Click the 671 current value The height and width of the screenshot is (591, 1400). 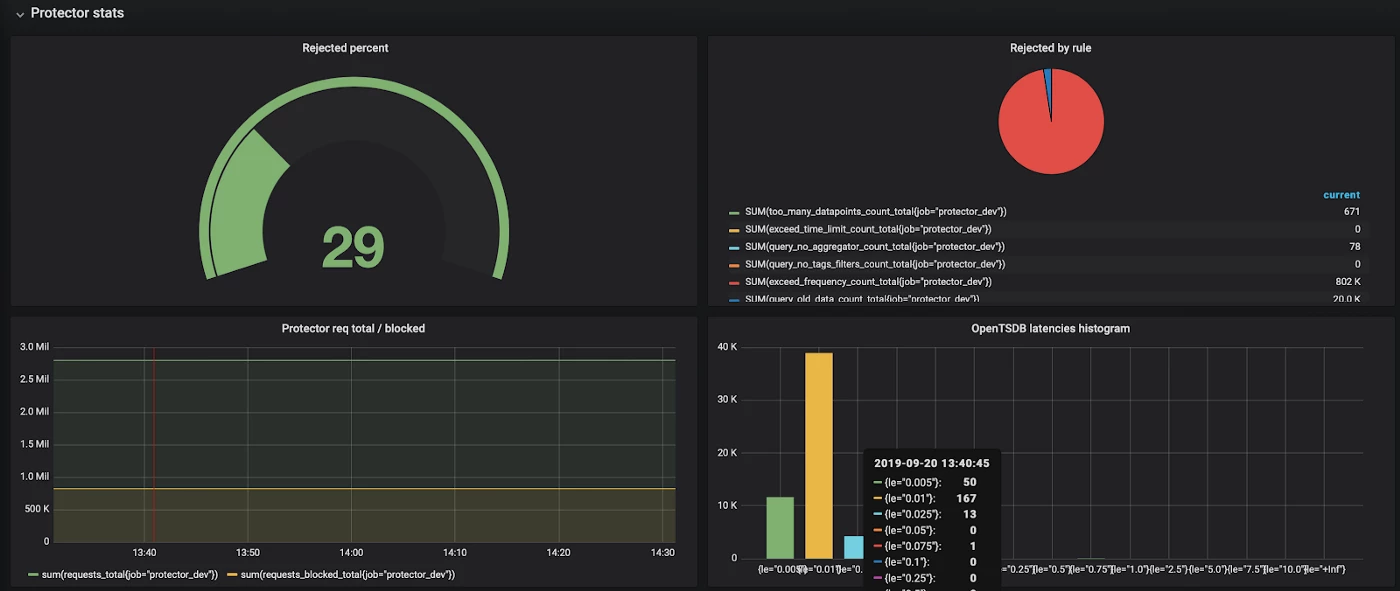tap(1351, 212)
